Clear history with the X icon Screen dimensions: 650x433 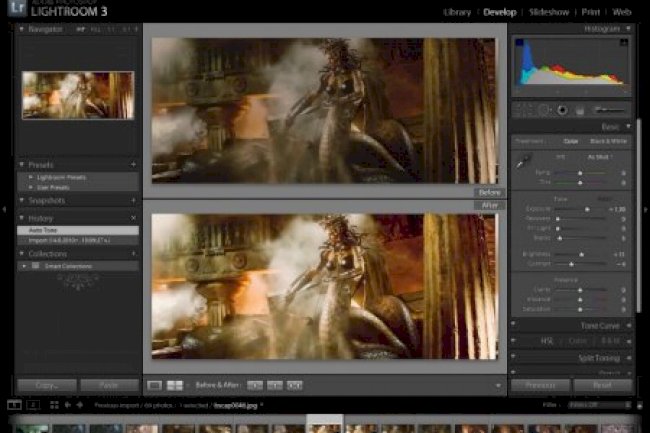point(133,217)
